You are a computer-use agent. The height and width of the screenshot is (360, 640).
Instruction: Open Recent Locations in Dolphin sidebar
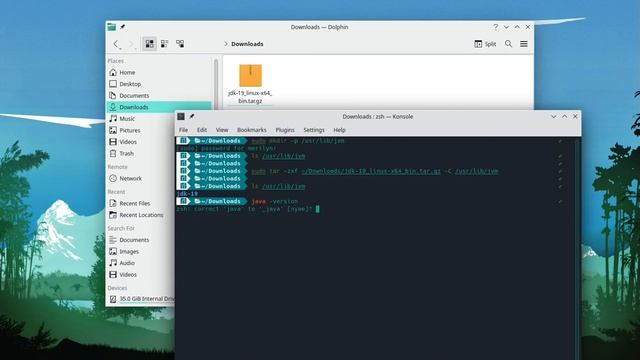141,215
